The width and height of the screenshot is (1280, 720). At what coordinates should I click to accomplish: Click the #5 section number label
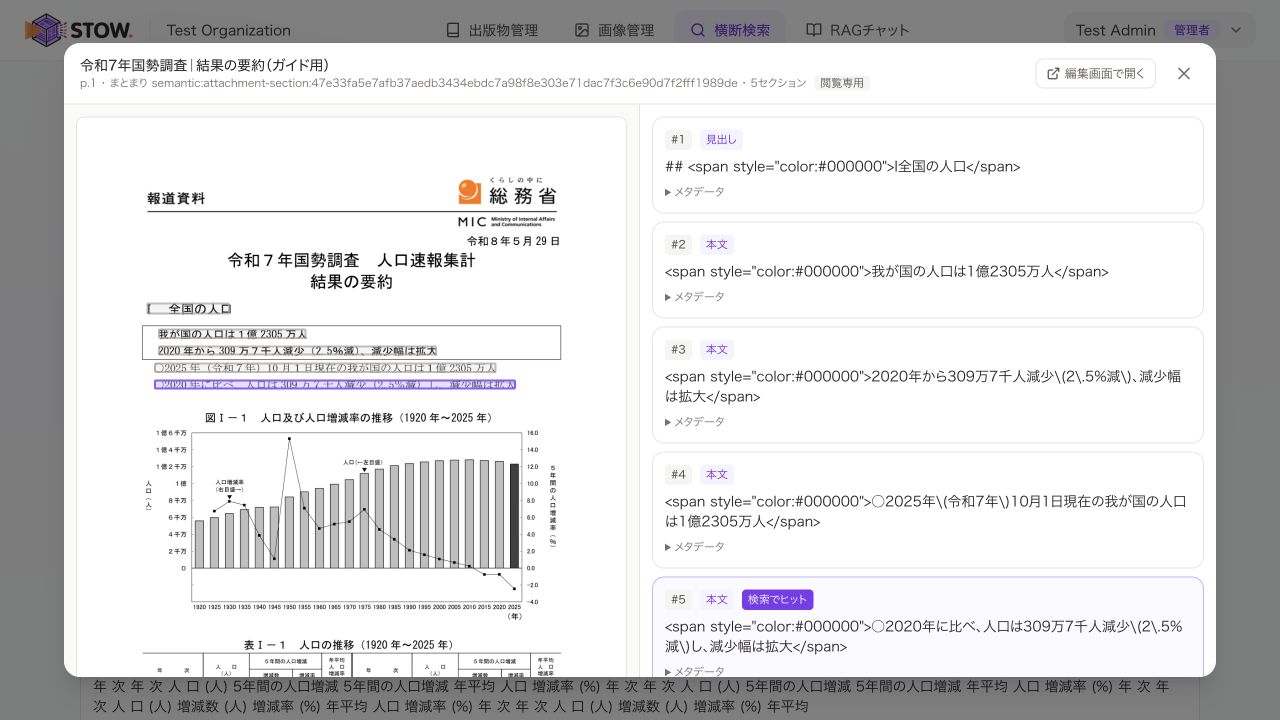coord(678,600)
